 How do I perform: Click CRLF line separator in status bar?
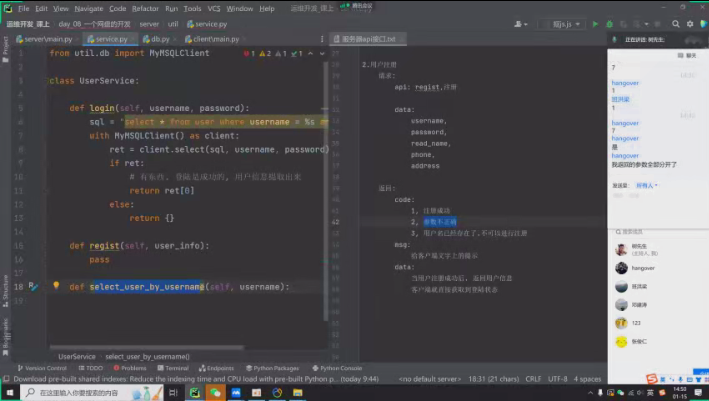(x=533, y=379)
